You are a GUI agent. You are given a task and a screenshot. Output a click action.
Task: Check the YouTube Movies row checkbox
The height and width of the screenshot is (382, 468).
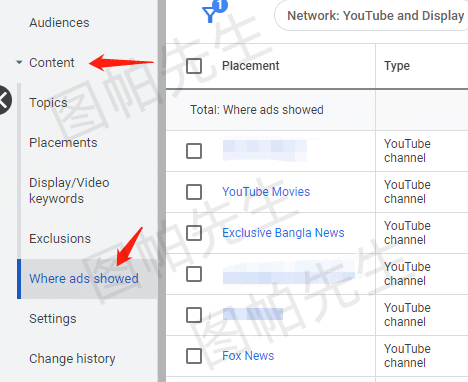tap(194, 192)
